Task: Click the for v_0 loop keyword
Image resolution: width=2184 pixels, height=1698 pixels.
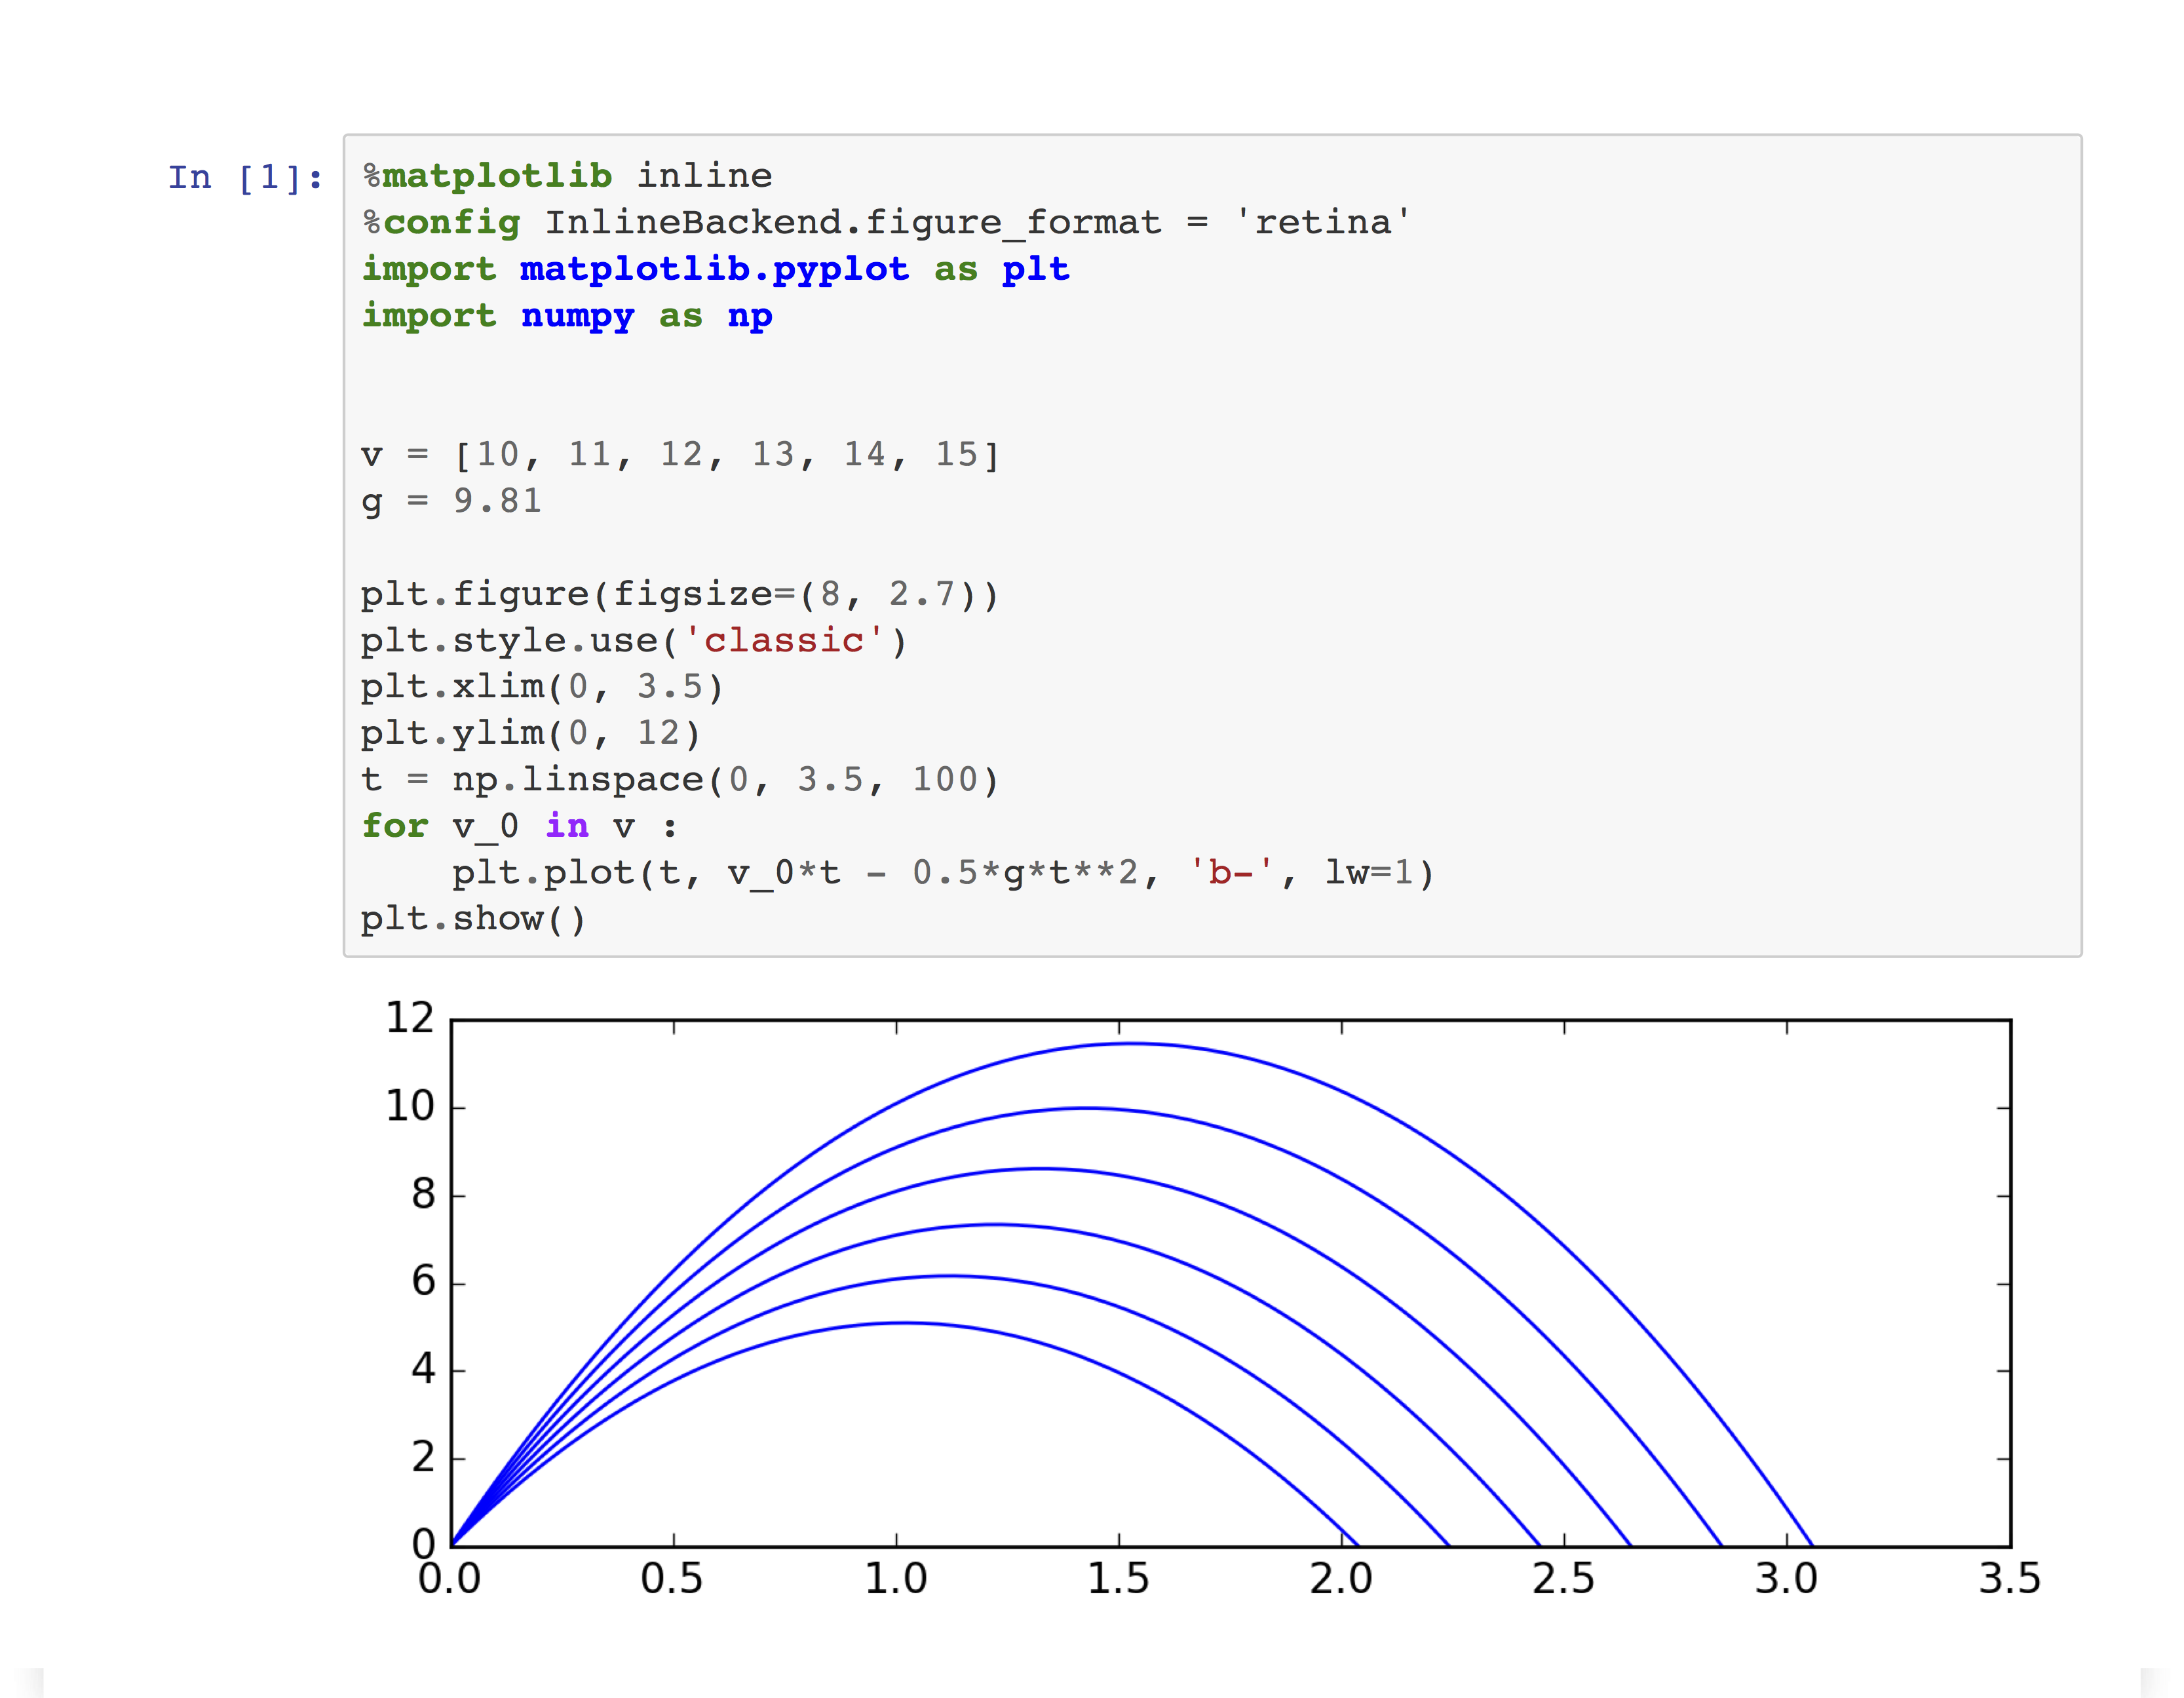Action: pyautogui.click(x=396, y=825)
